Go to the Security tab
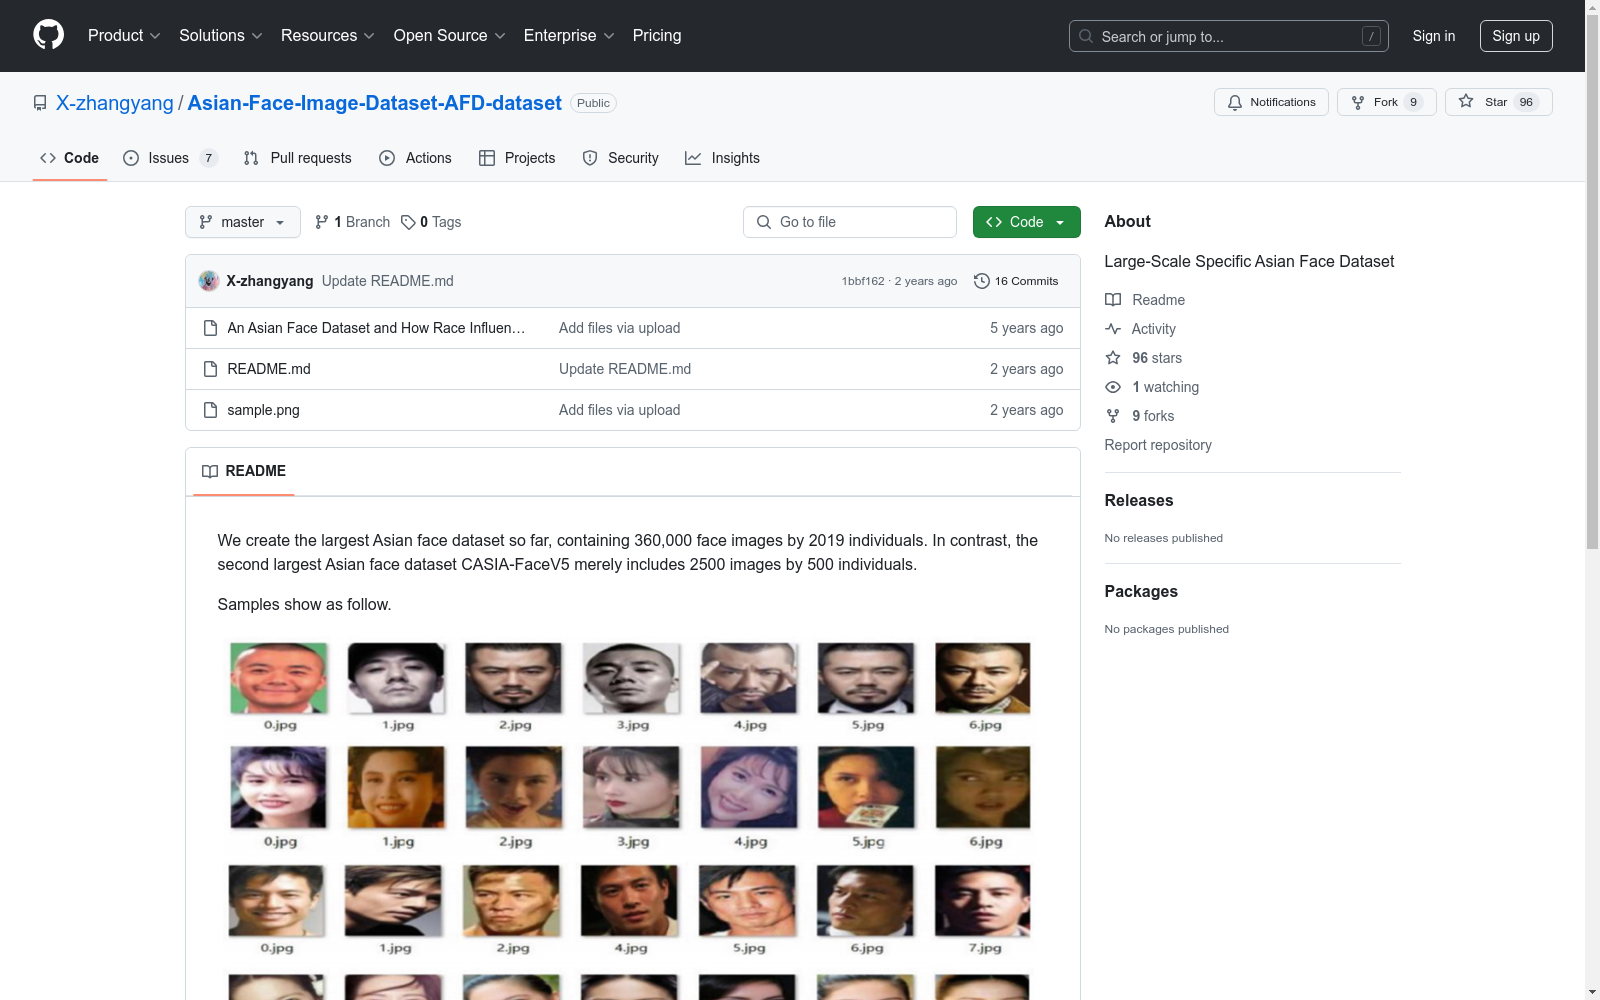Image resolution: width=1600 pixels, height=1000 pixels. (621, 158)
